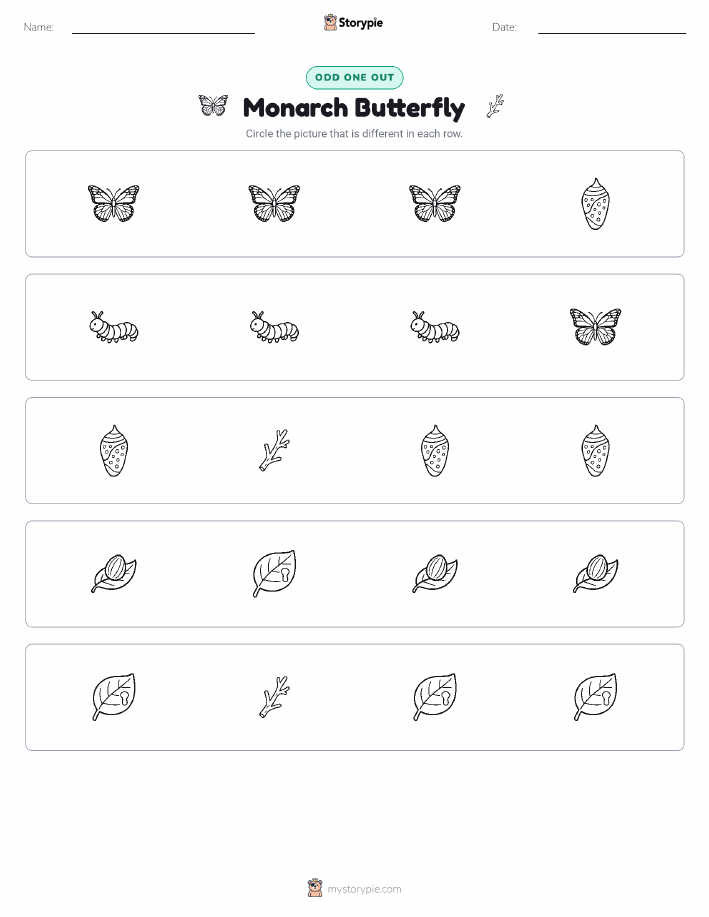Open the mystorypie.com footer link
This screenshot has width=709, height=917.
tap(364, 889)
